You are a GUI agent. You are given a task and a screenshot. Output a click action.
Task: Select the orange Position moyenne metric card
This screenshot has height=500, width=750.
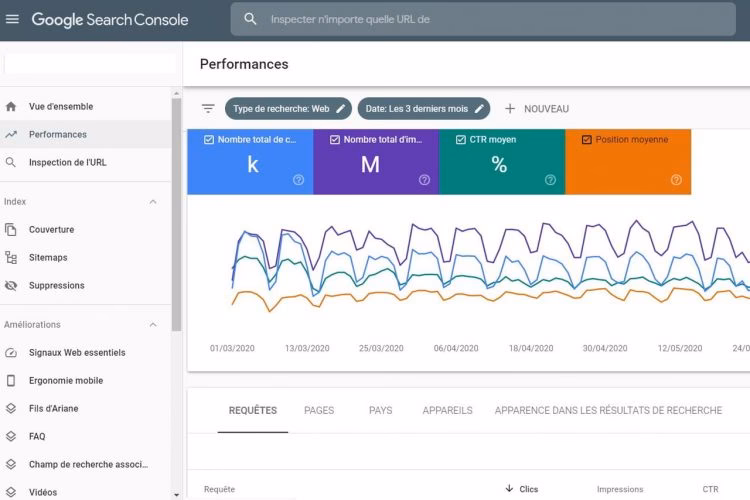tap(628, 162)
